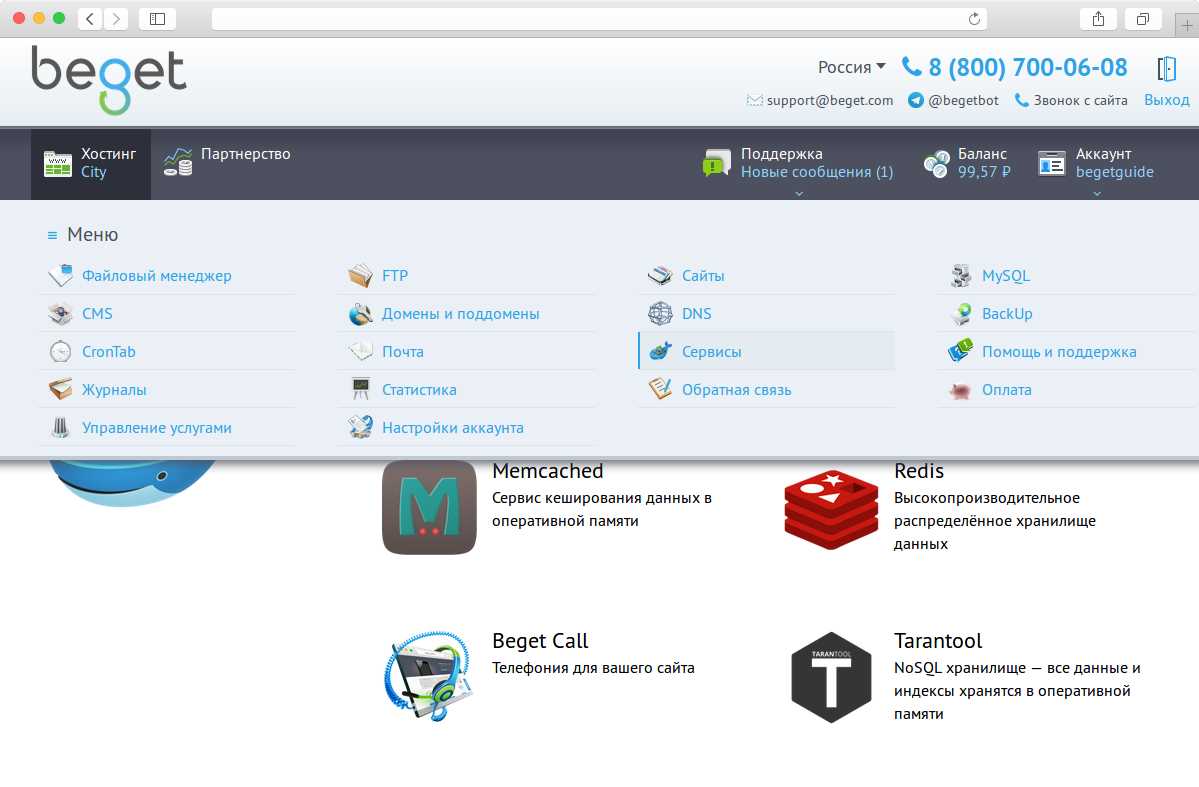This screenshot has width=1199, height=787.
Task: Click the beget logo
Action: (109, 80)
